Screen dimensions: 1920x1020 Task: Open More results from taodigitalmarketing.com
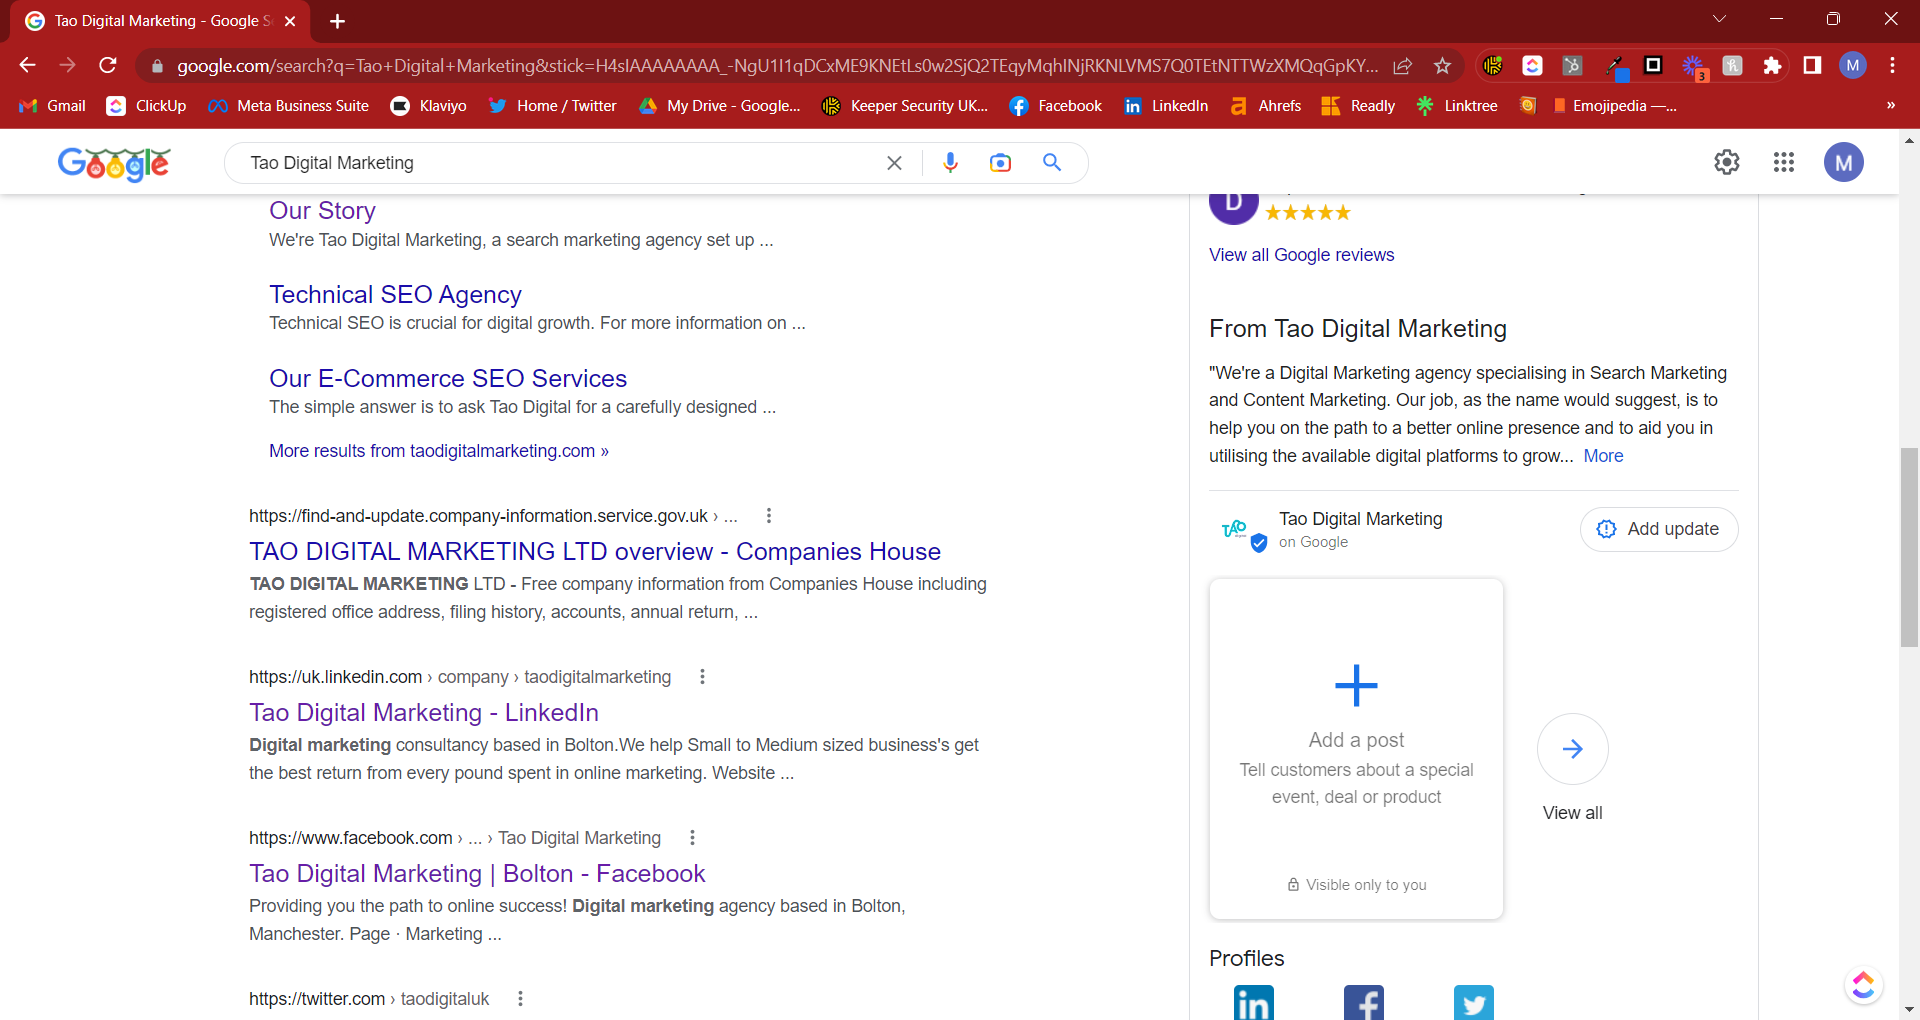tap(439, 451)
